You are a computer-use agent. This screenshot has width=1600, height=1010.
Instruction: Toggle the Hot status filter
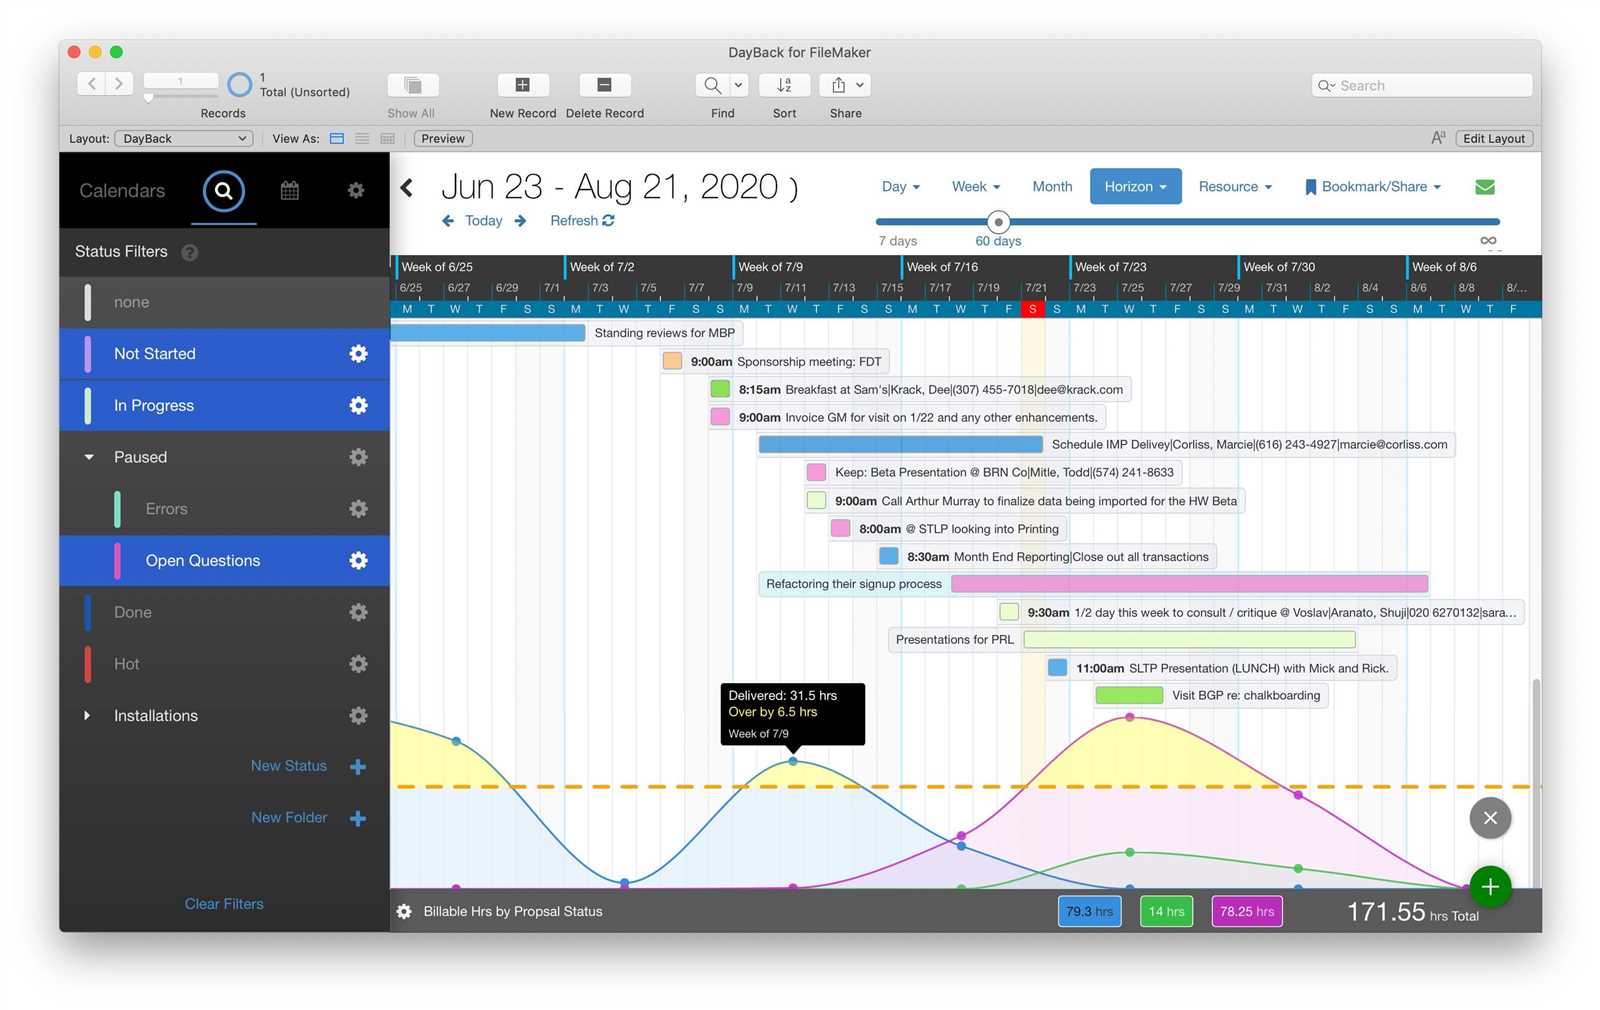click(224, 664)
